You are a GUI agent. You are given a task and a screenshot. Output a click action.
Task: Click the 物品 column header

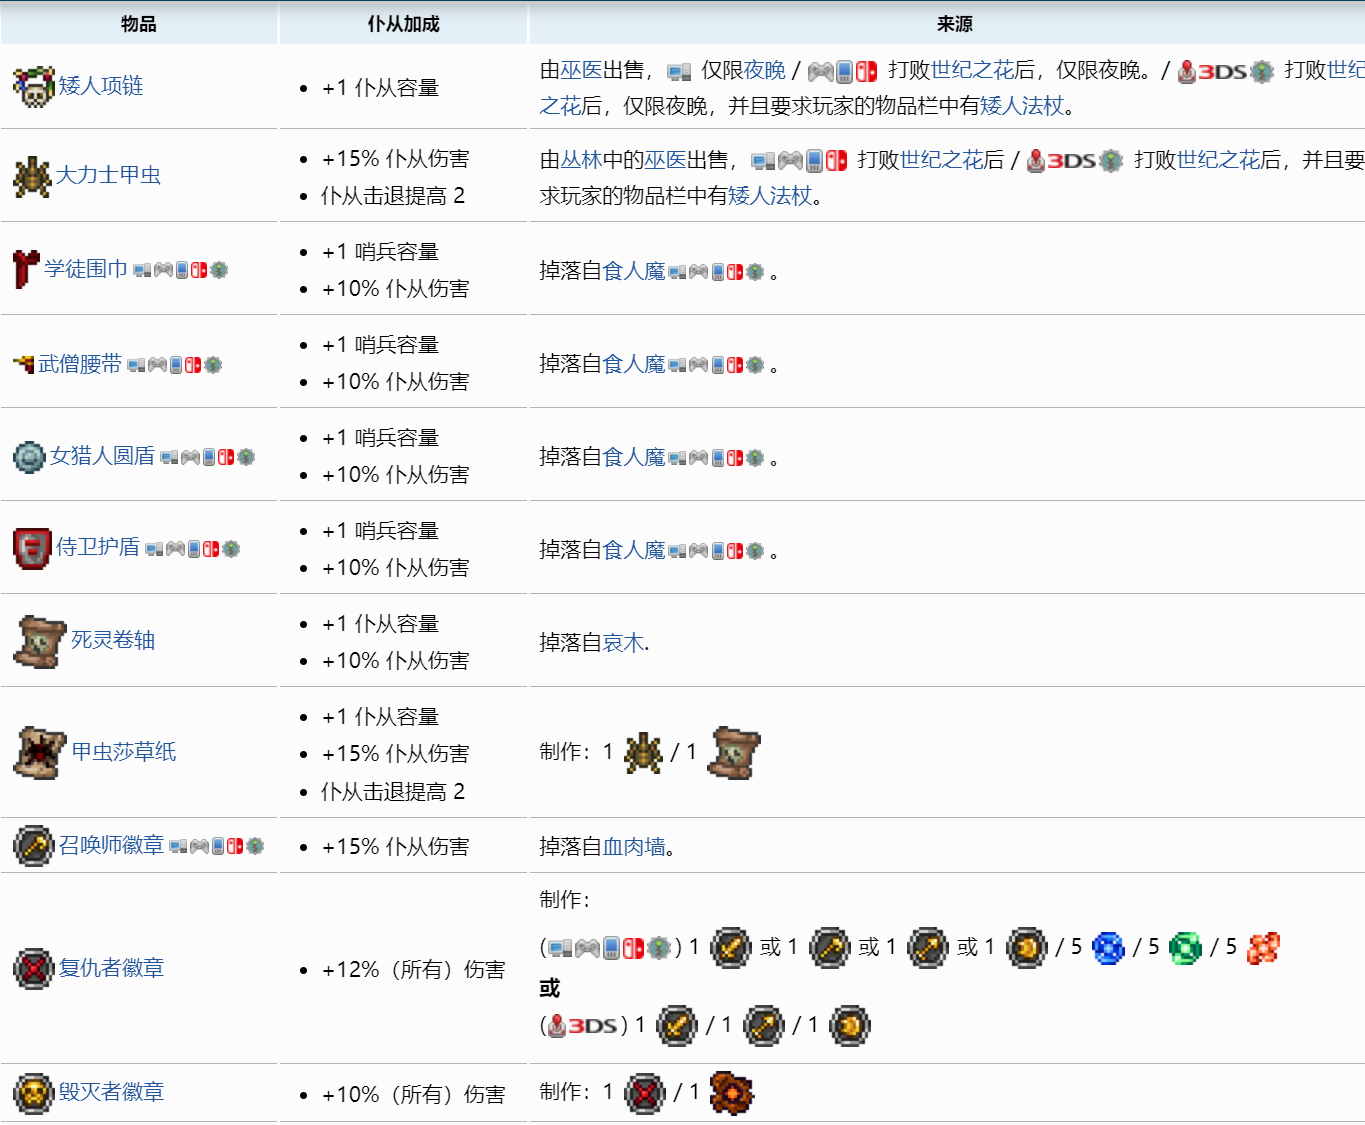click(138, 24)
